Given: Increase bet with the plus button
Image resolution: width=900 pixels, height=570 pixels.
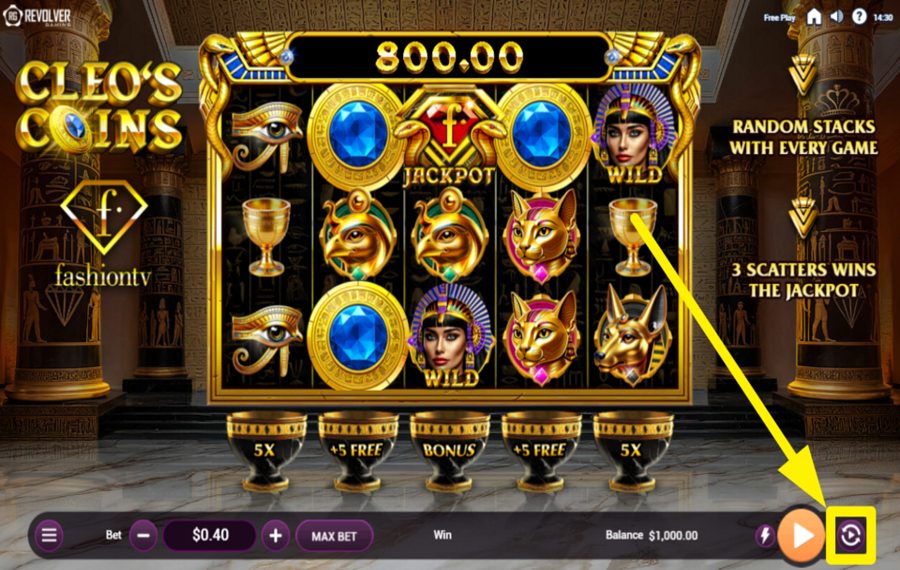Looking at the screenshot, I should pos(276,536).
